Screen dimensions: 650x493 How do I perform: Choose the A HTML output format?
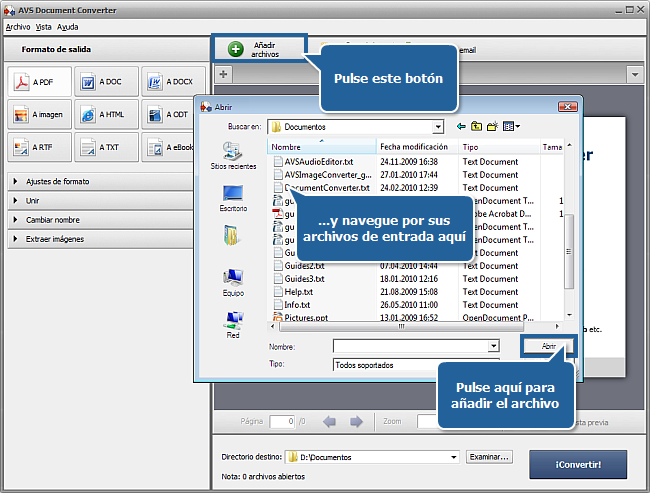106,114
